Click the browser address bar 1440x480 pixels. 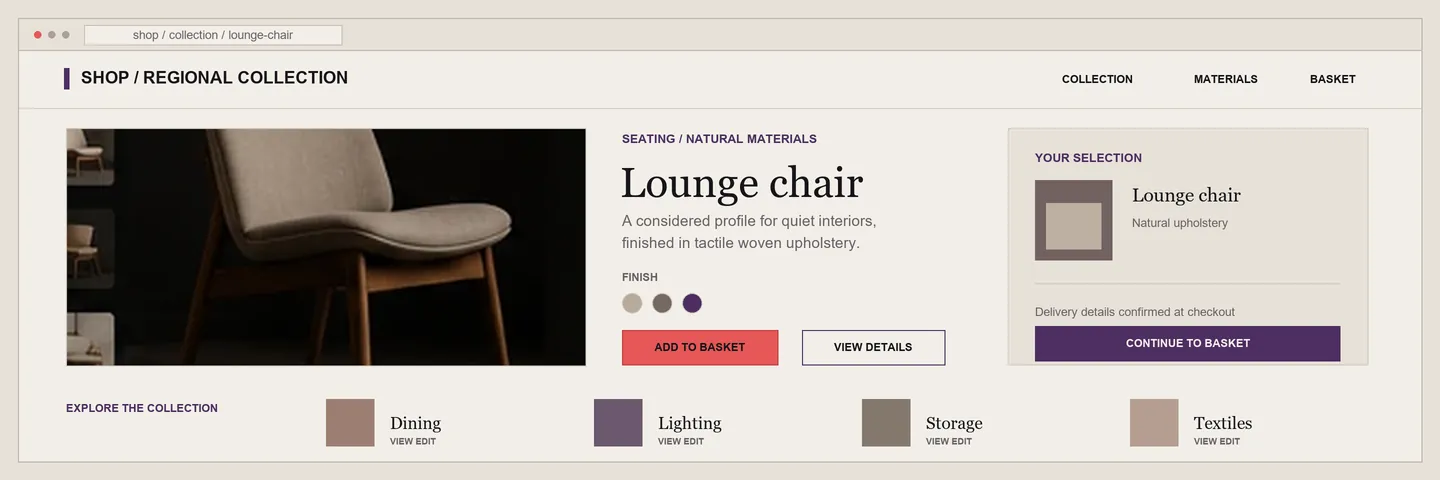click(213, 35)
